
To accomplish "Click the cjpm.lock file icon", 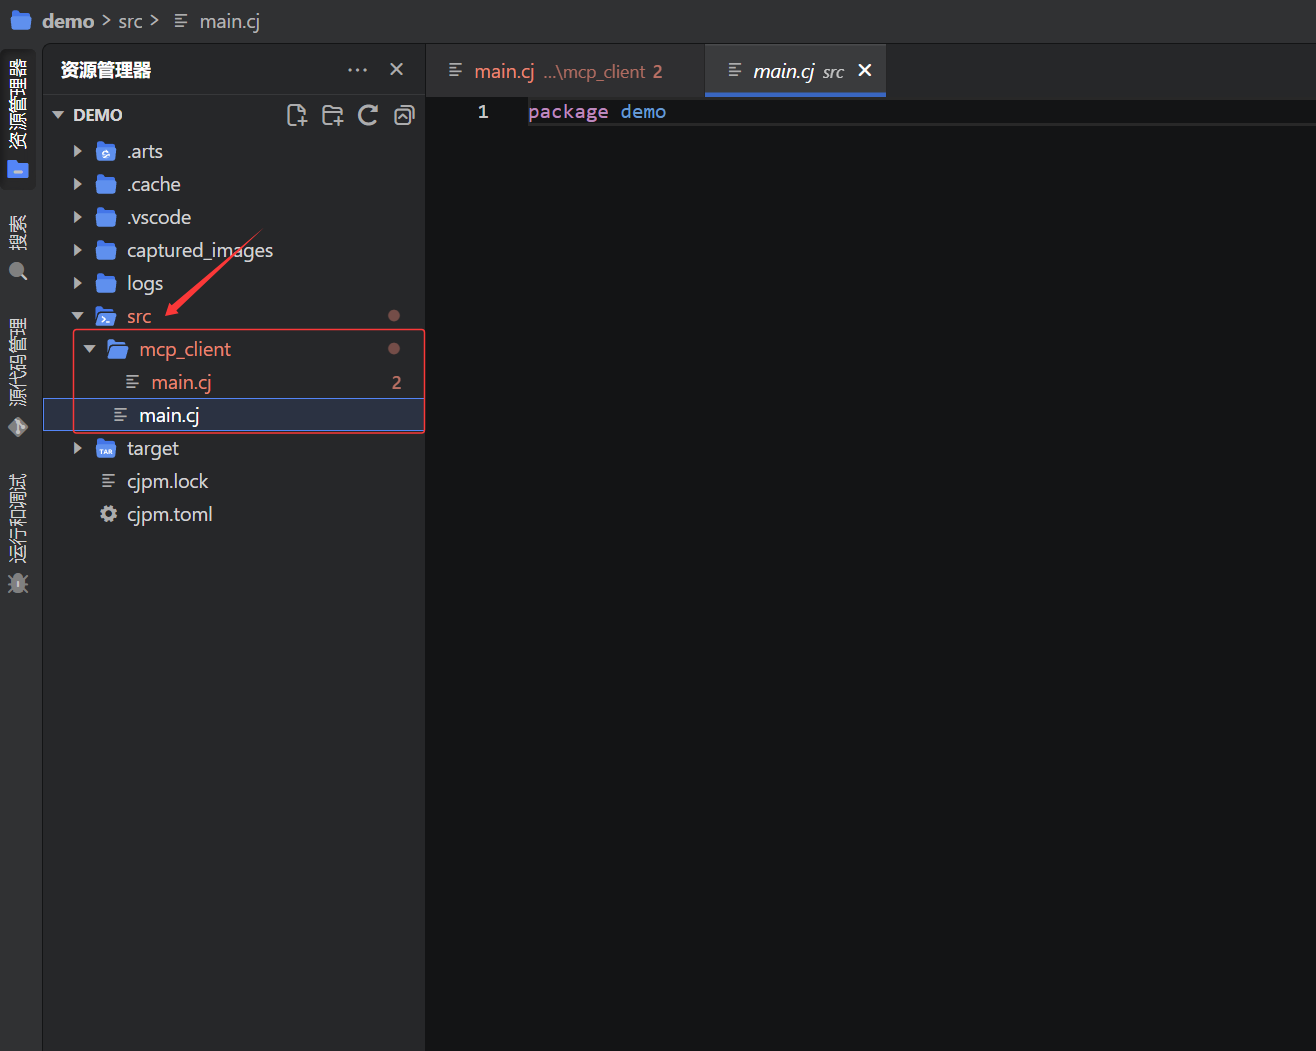I will (x=108, y=481).
